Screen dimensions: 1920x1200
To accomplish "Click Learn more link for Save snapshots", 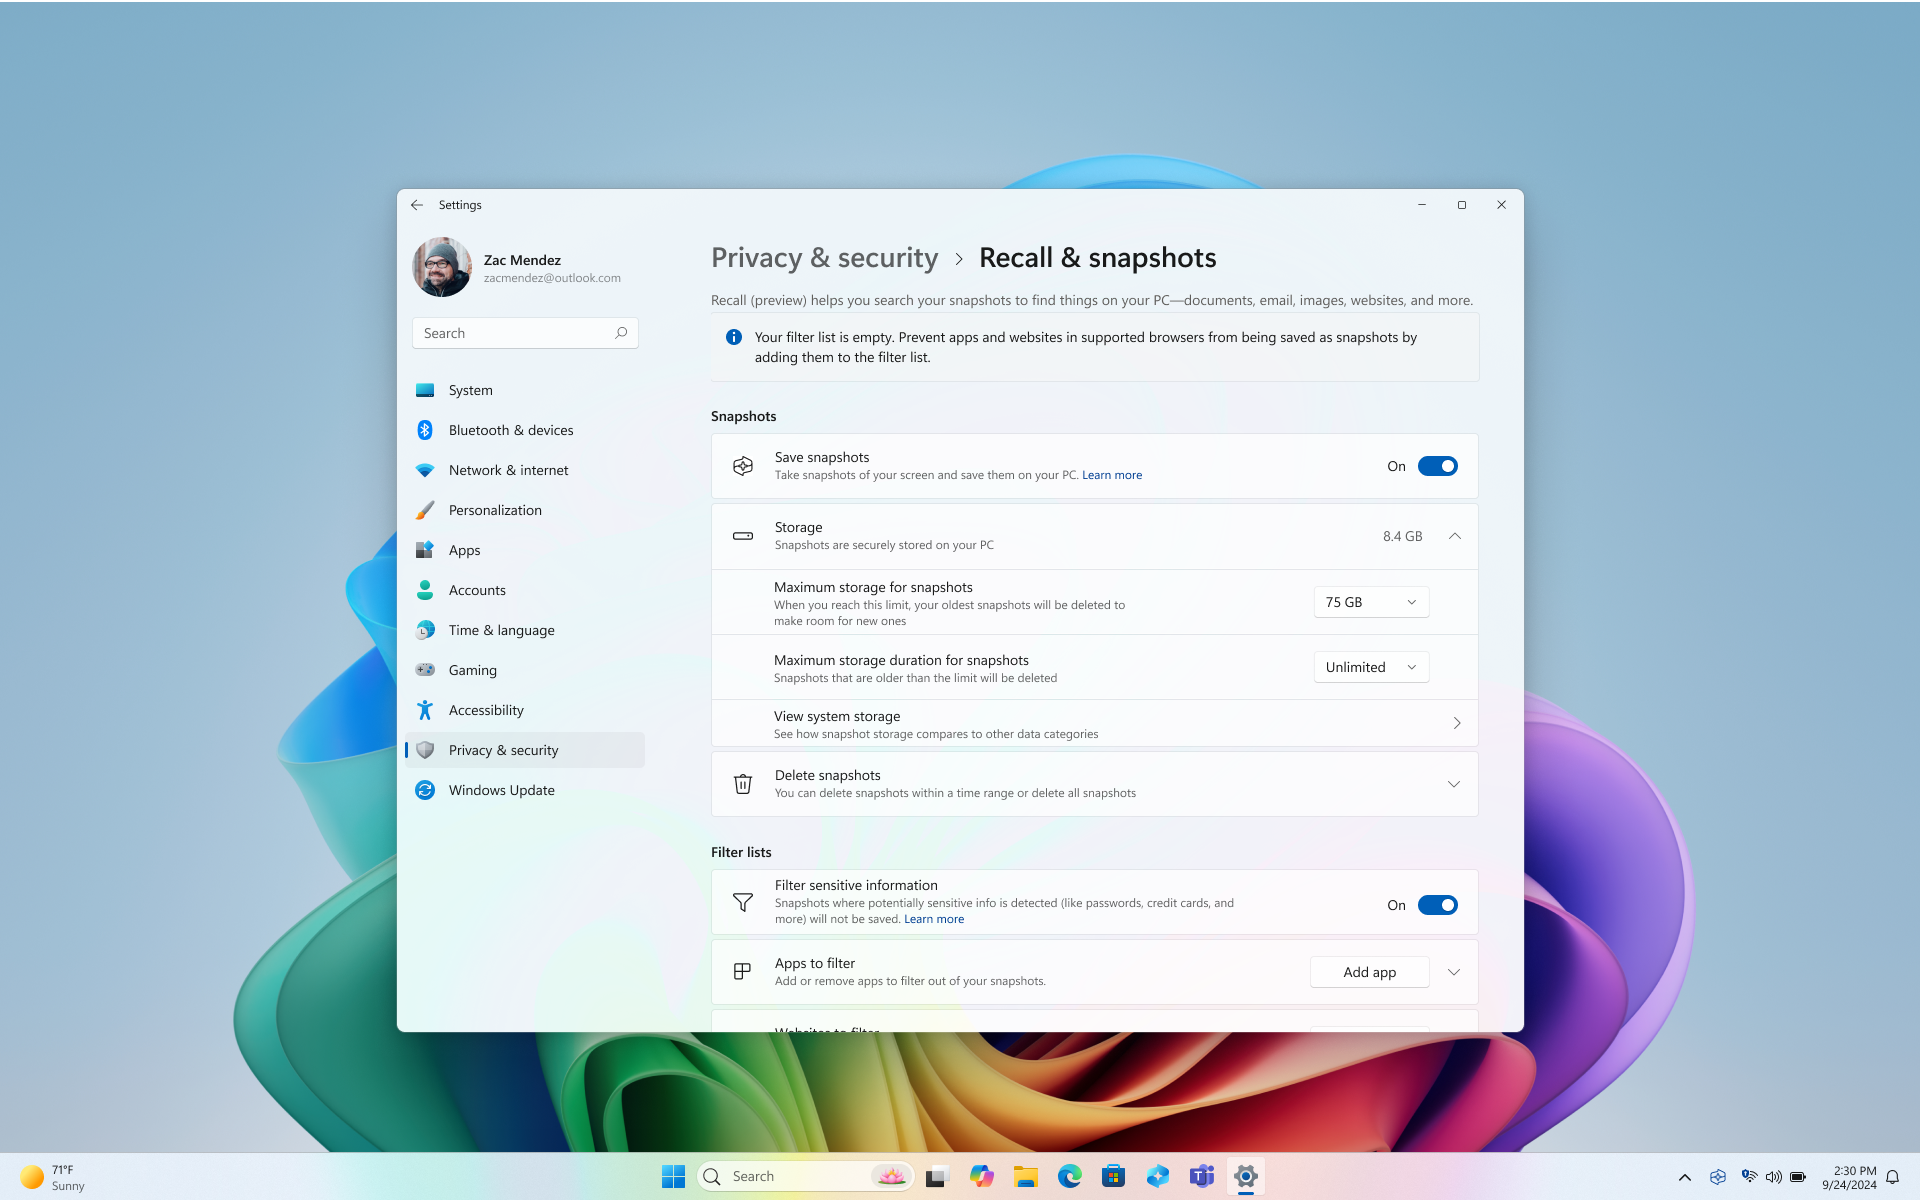I will [x=1113, y=474].
